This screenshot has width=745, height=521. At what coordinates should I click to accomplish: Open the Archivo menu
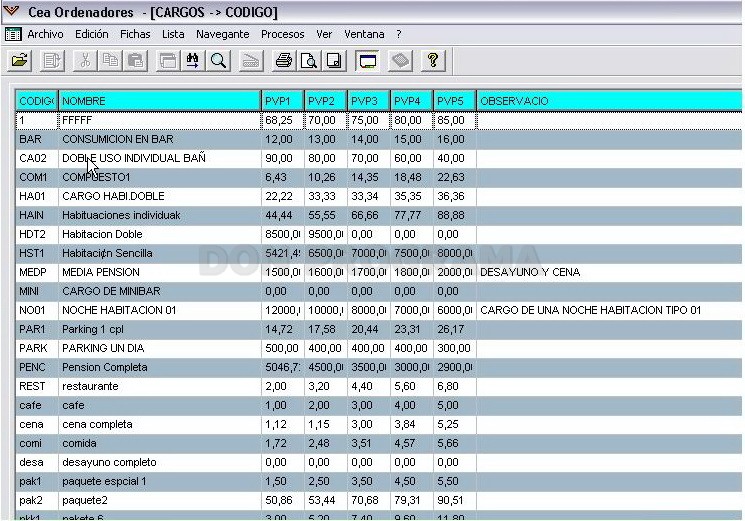(45, 34)
